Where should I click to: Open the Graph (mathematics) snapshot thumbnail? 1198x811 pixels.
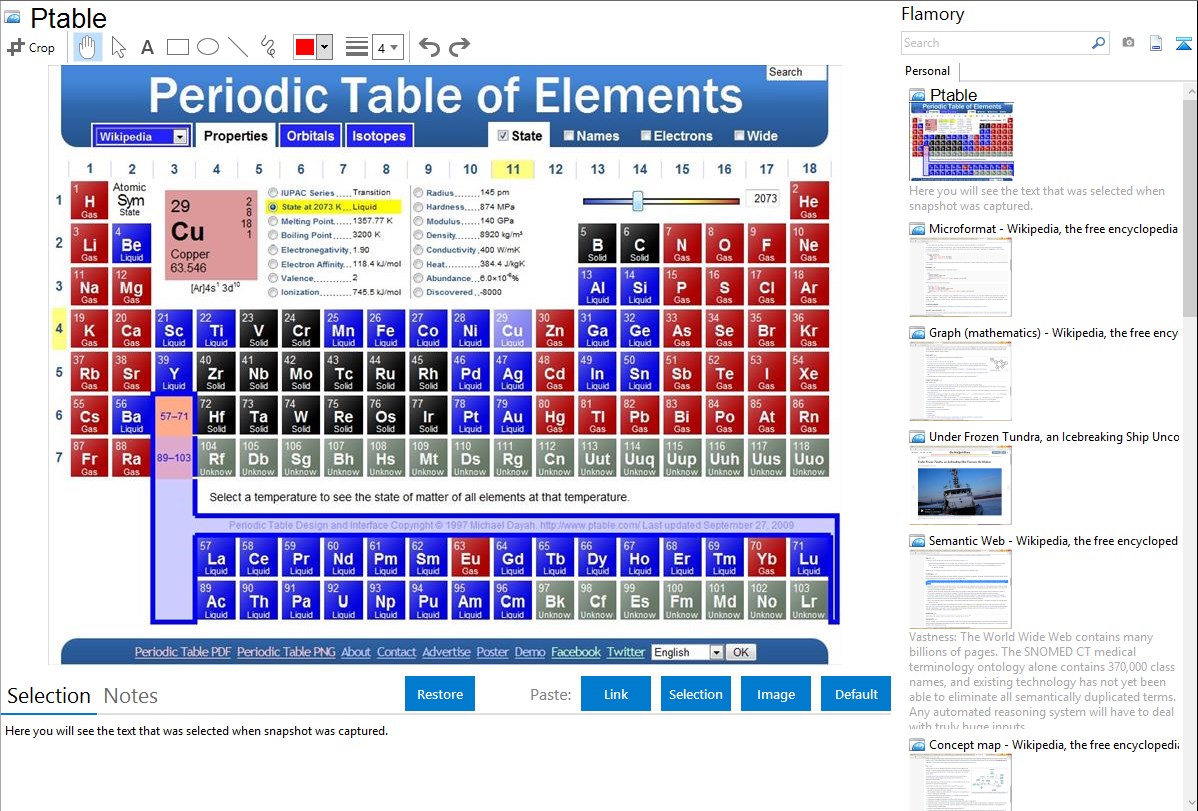pos(960,381)
